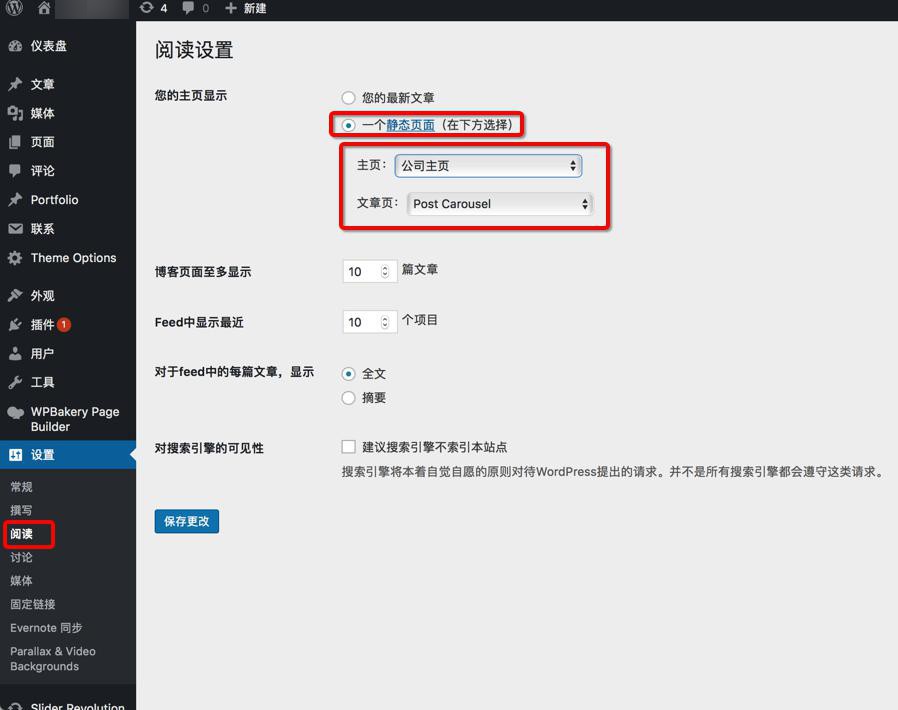Select the 一个静态页面 radio option
The height and width of the screenshot is (710, 898).
click(348, 125)
